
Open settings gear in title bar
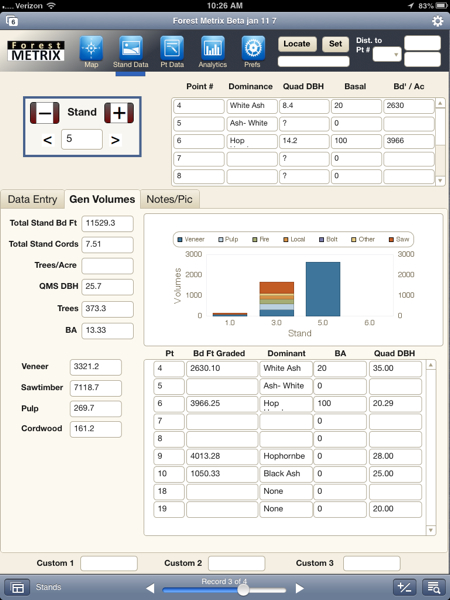click(x=437, y=21)
